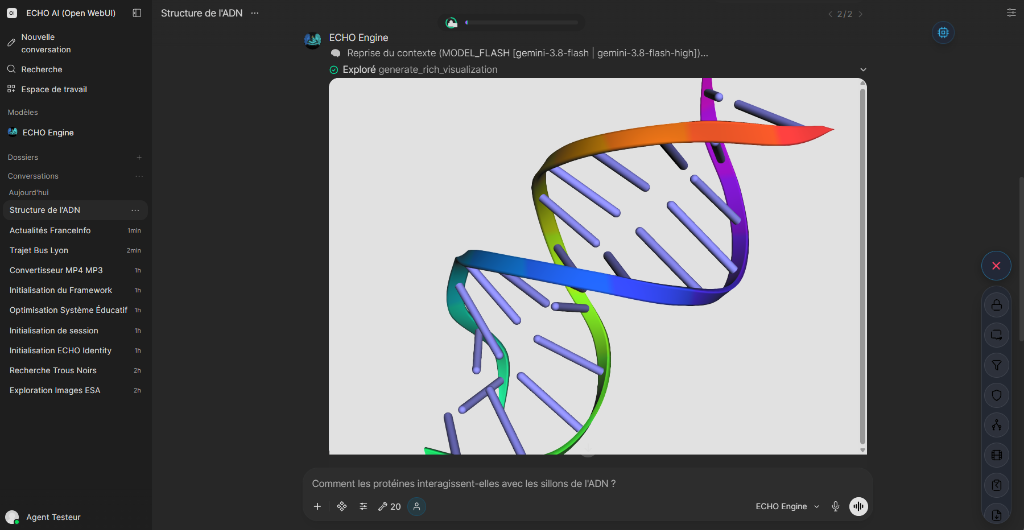This screenshot has width=1024, height=530.
Task: Open the tools wrench showing 20
Action: click(x=389, y=507)
